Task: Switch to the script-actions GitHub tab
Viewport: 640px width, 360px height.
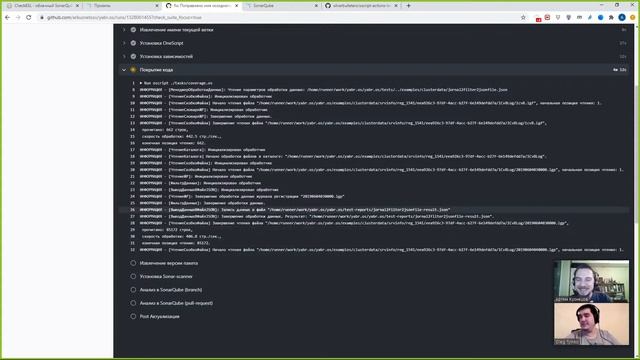Action: pos(361,6)
